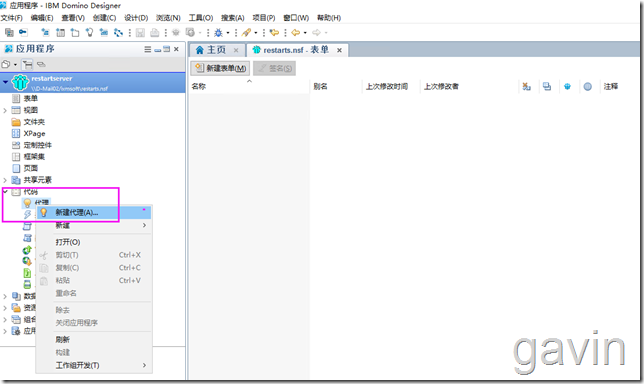This screenshot has width=644, height=384.
Task: Collapse the restartserver application node
Action: [x=5, y=82]
